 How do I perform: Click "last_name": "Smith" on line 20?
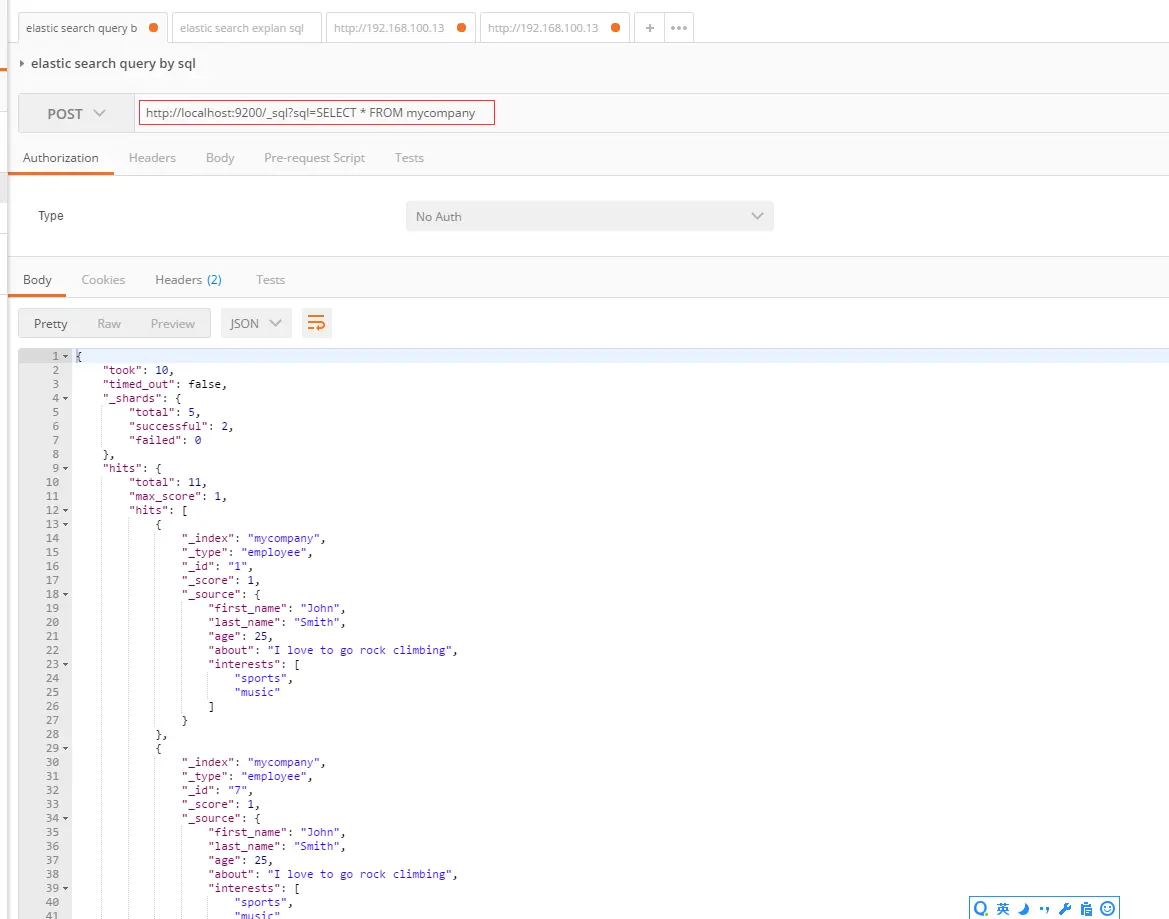click(277, 622)
